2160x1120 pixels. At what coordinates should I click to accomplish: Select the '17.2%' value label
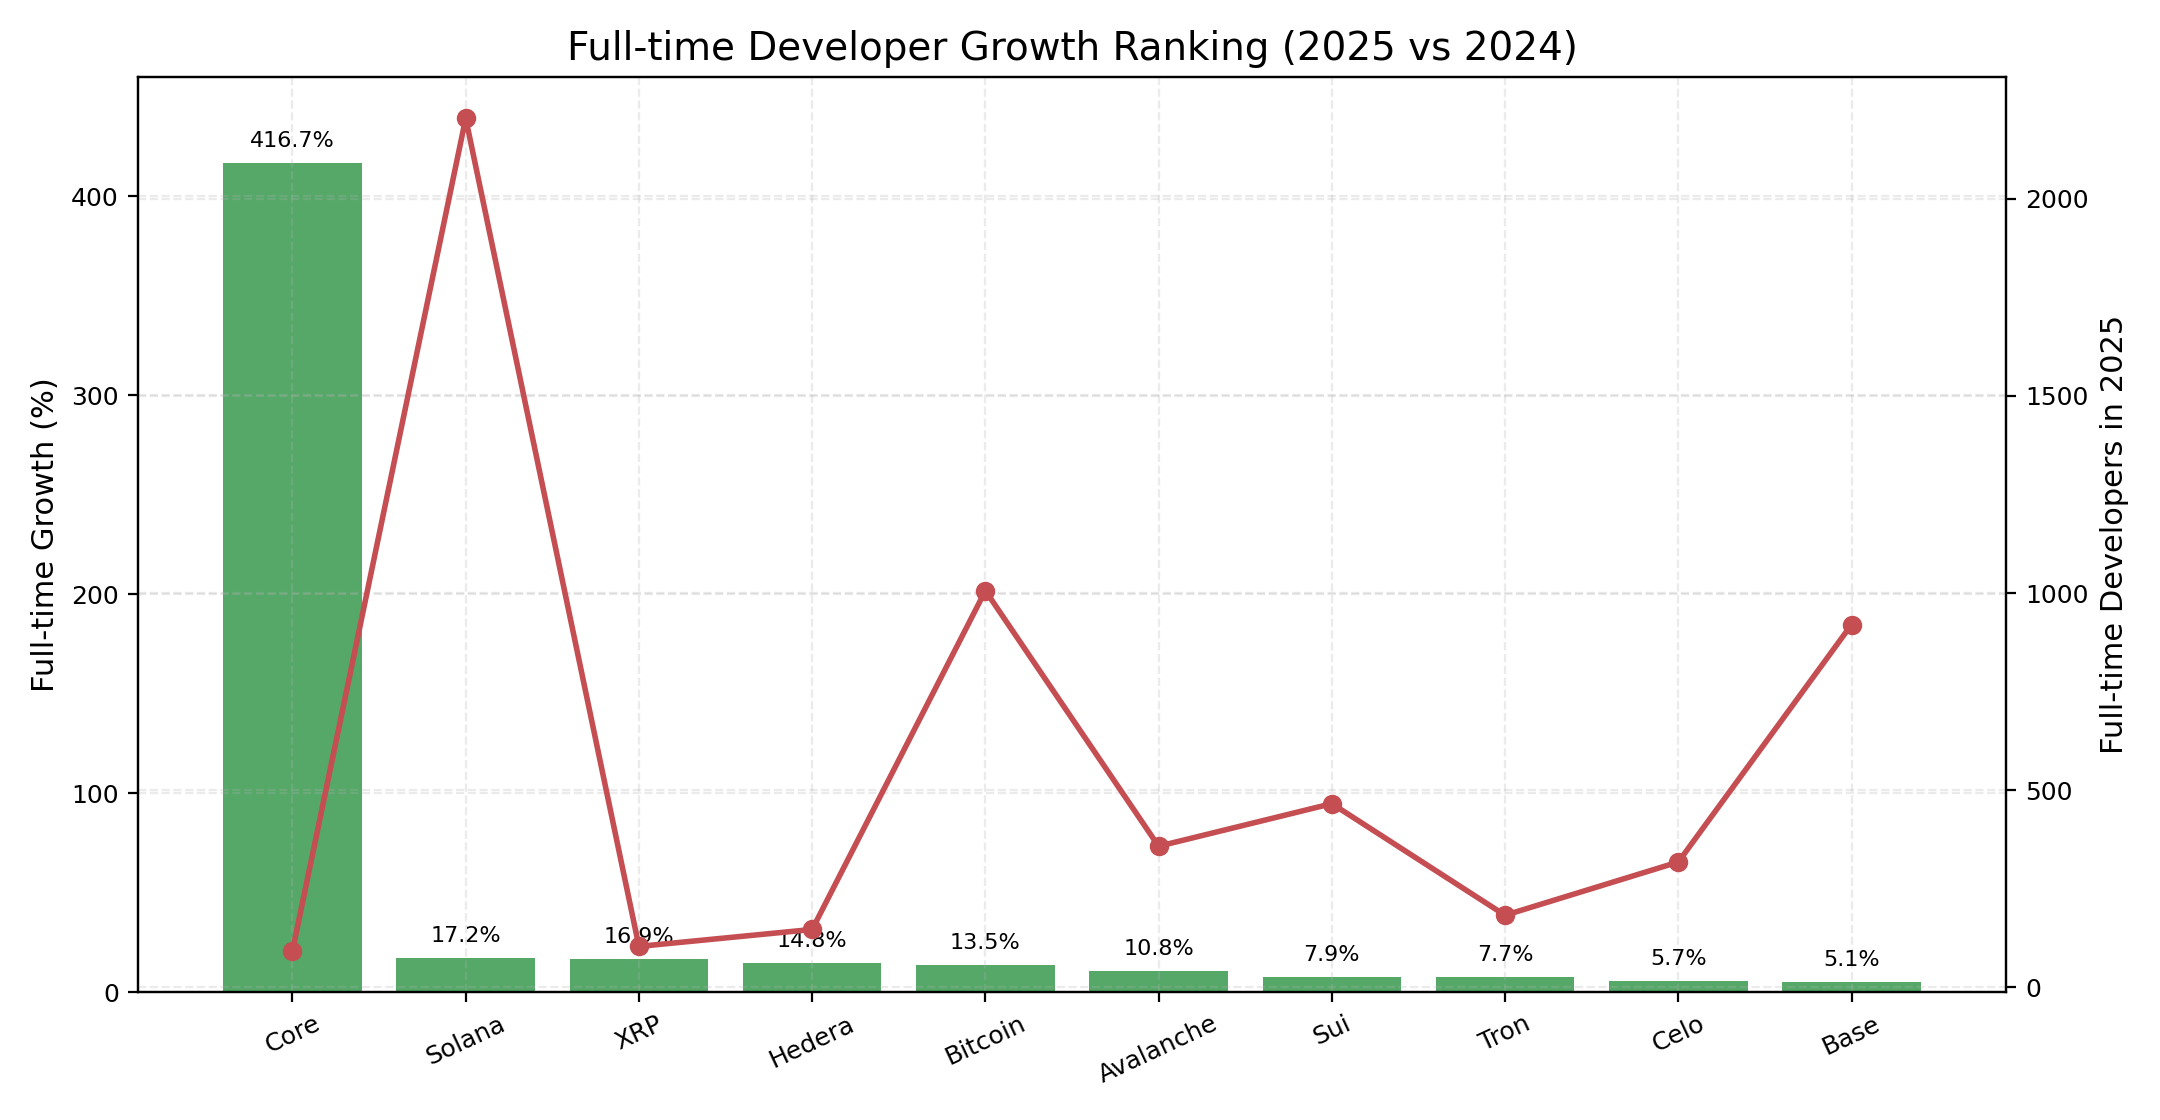click(x=465, y=936)
